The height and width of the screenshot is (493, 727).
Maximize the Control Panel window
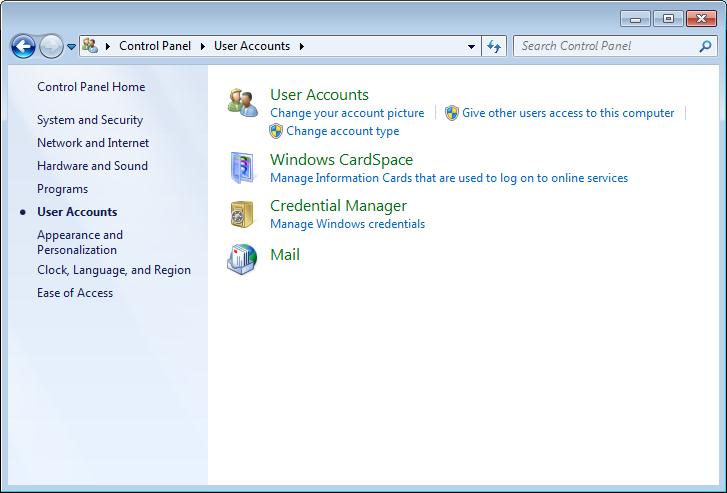[x=668, y=19]
